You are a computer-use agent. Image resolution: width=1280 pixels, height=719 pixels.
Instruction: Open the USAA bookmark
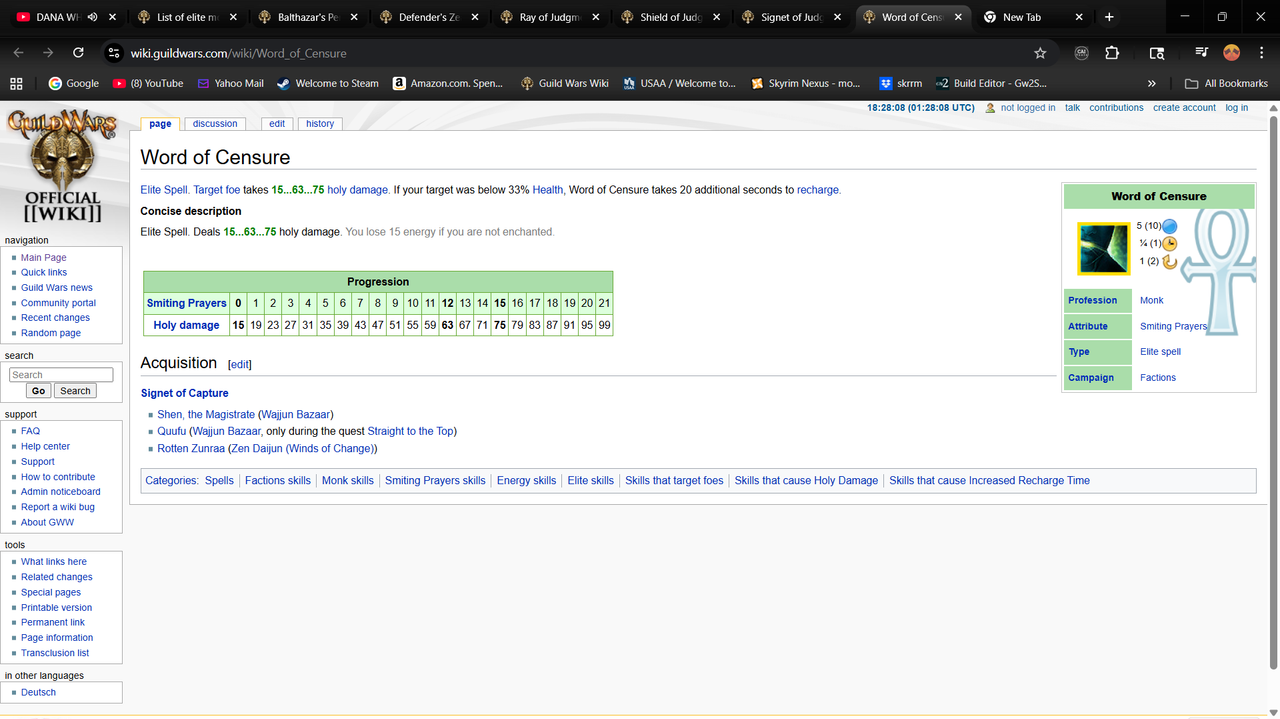coord(679,83)
